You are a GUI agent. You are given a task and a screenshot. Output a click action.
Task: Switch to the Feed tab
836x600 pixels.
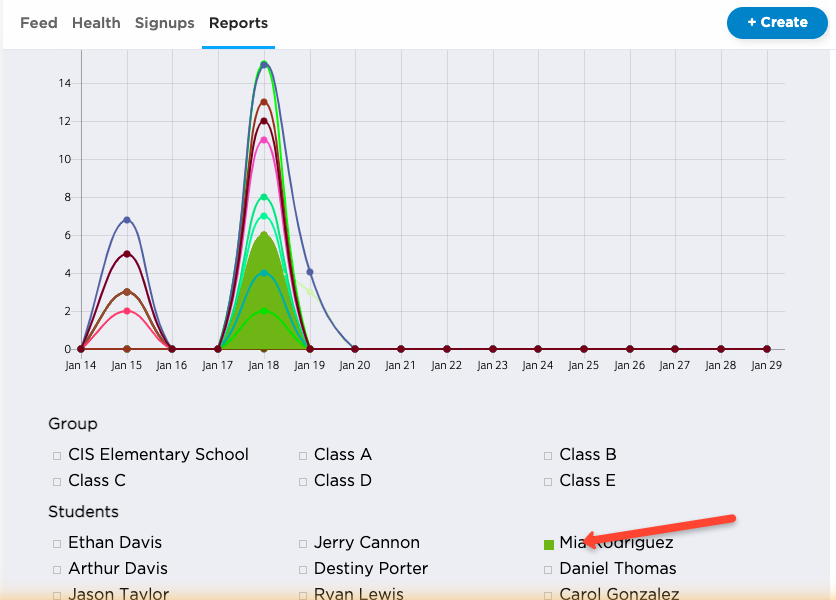coord(38,23)
